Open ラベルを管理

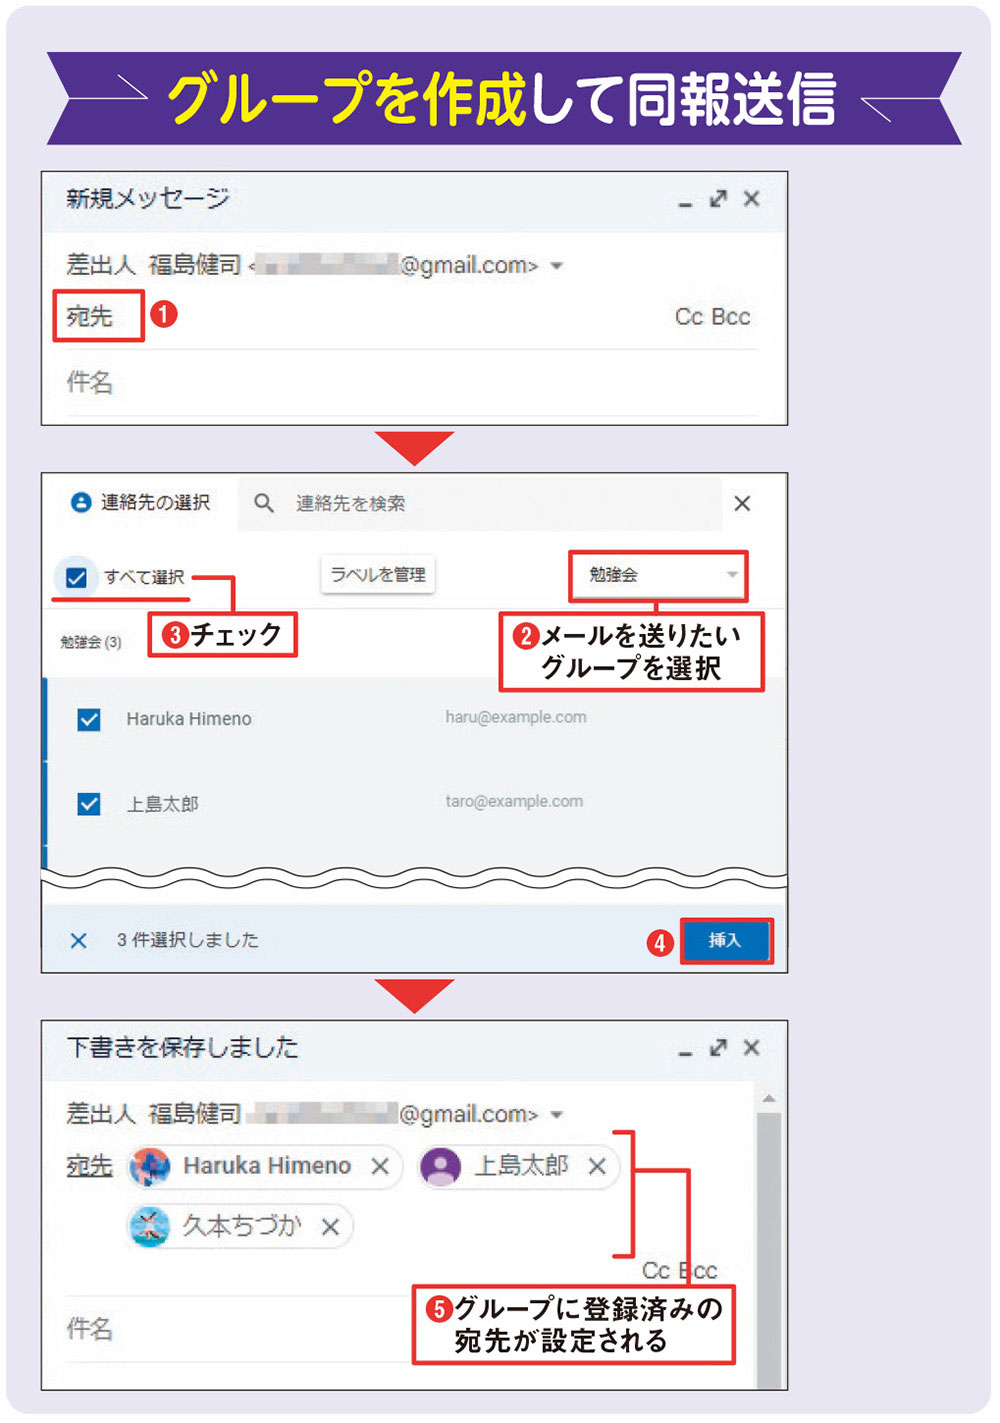(377, 575)
